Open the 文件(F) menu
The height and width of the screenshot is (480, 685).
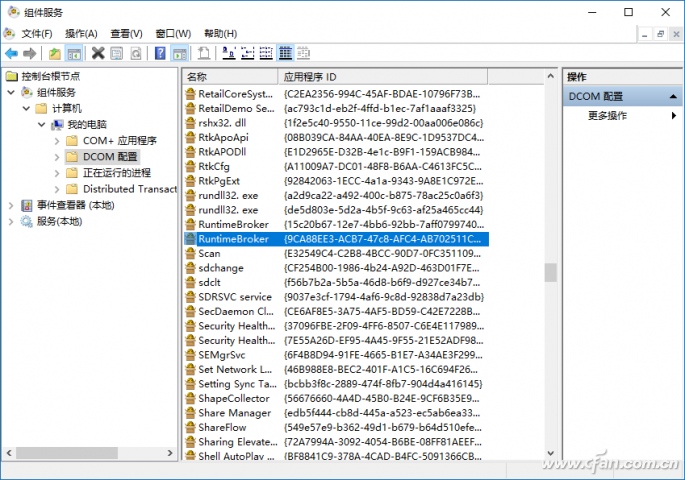[37, 33]
